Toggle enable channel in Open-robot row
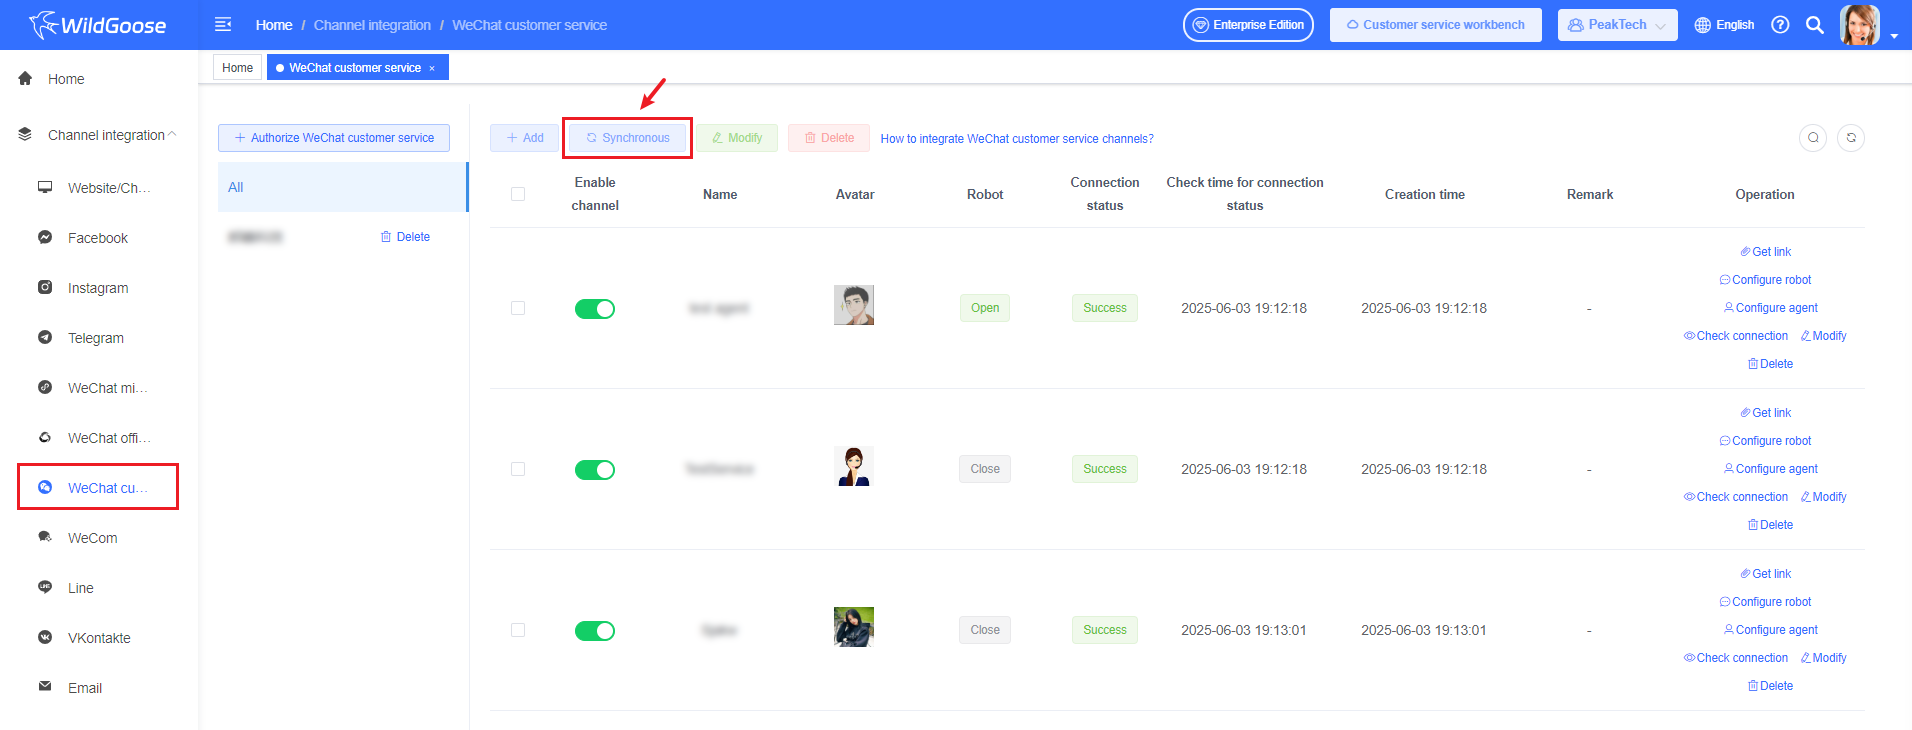 point(595,309)
